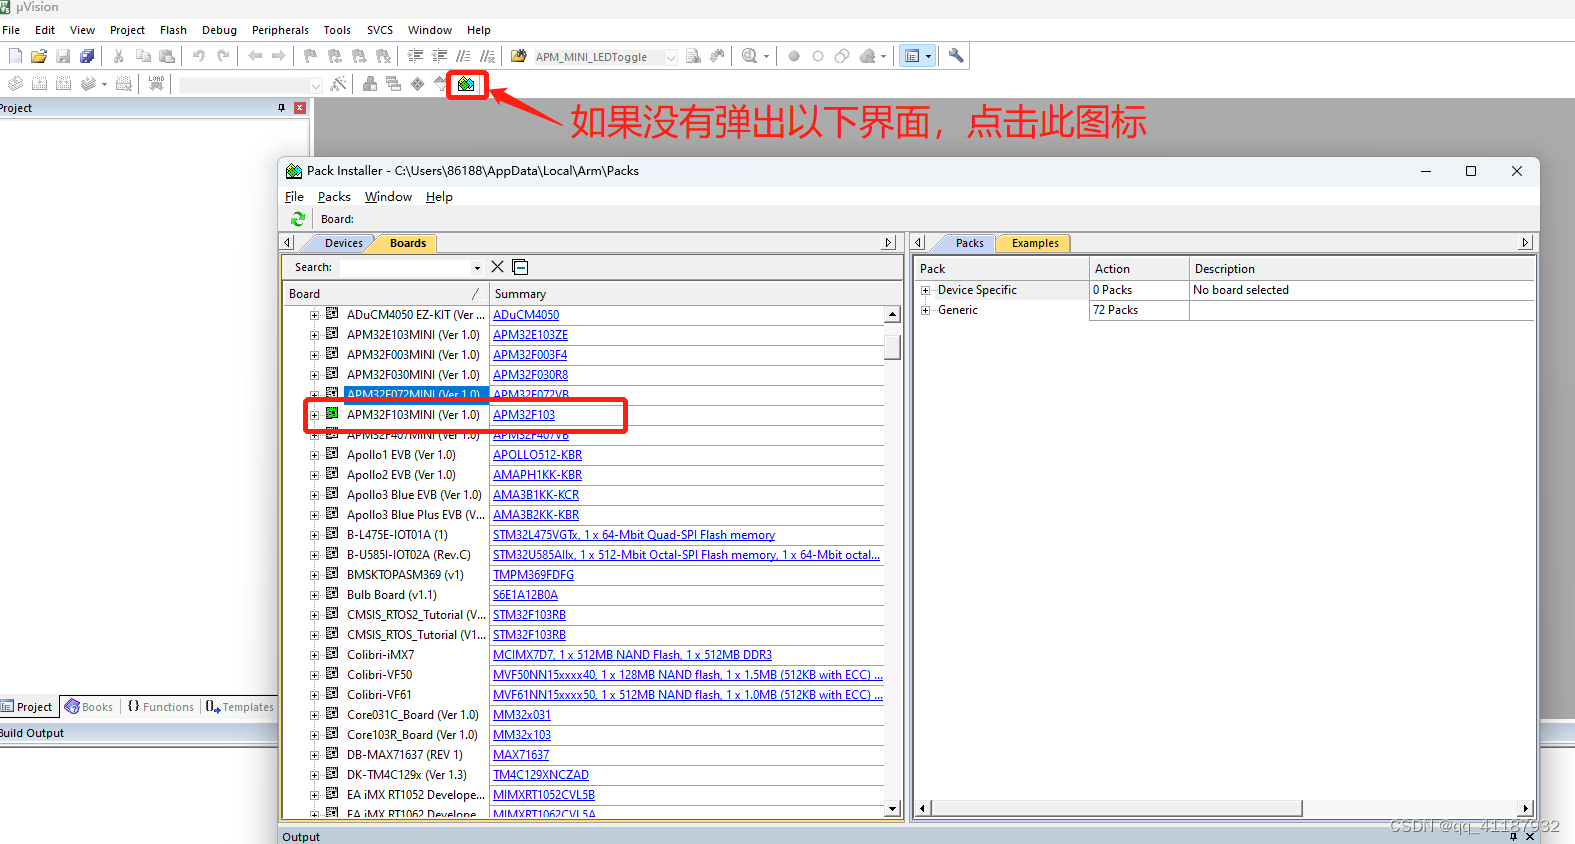Expand the APM32F103MINI board row
The width and height of the screenshot is (1575, 844).
click(314, 415)
